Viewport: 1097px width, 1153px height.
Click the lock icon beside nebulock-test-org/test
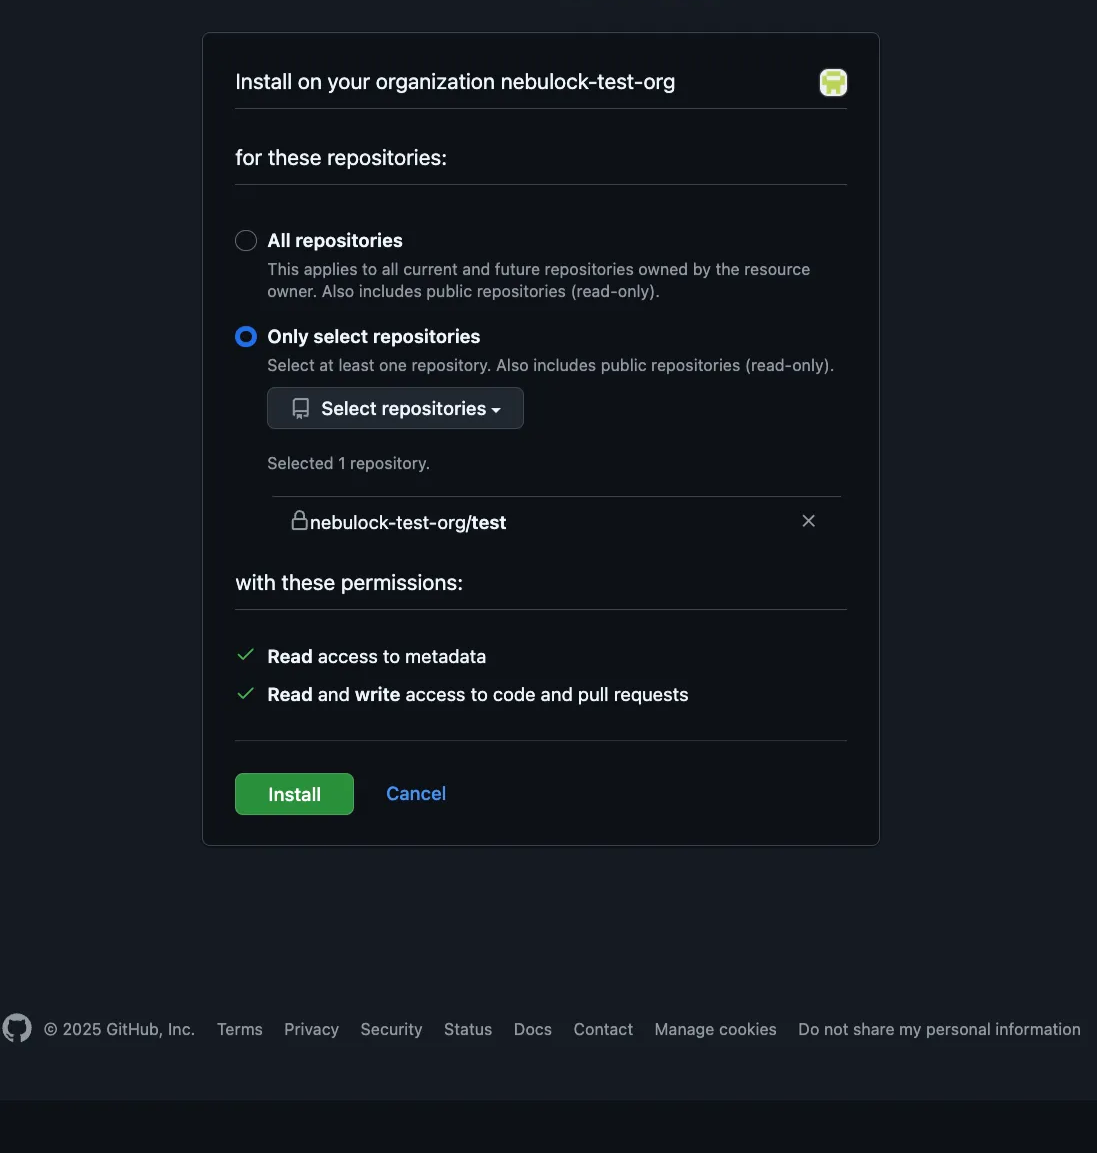pyautogui.click(x=299, y=521)
